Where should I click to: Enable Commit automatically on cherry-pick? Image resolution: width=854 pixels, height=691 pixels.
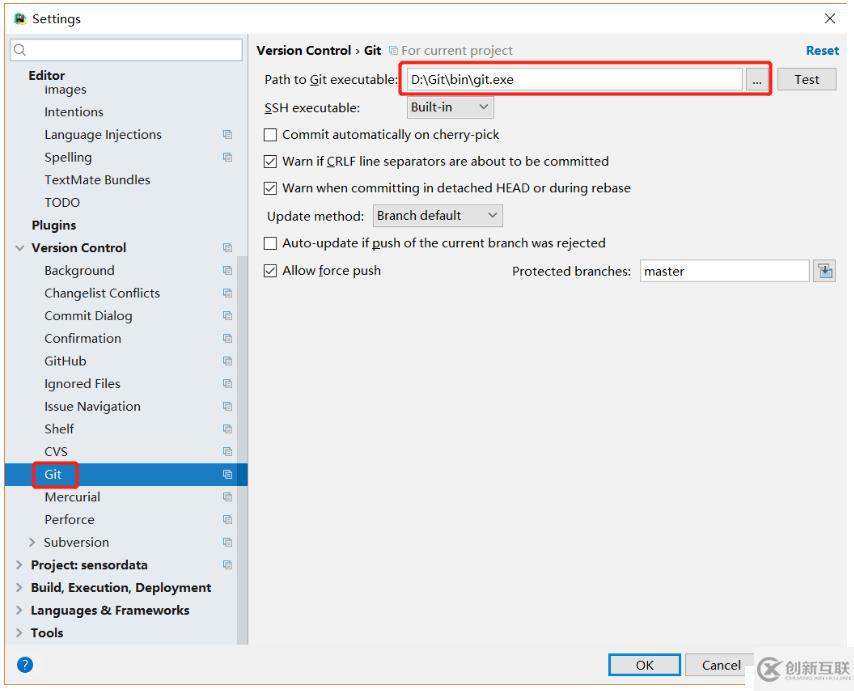point(270,135)
